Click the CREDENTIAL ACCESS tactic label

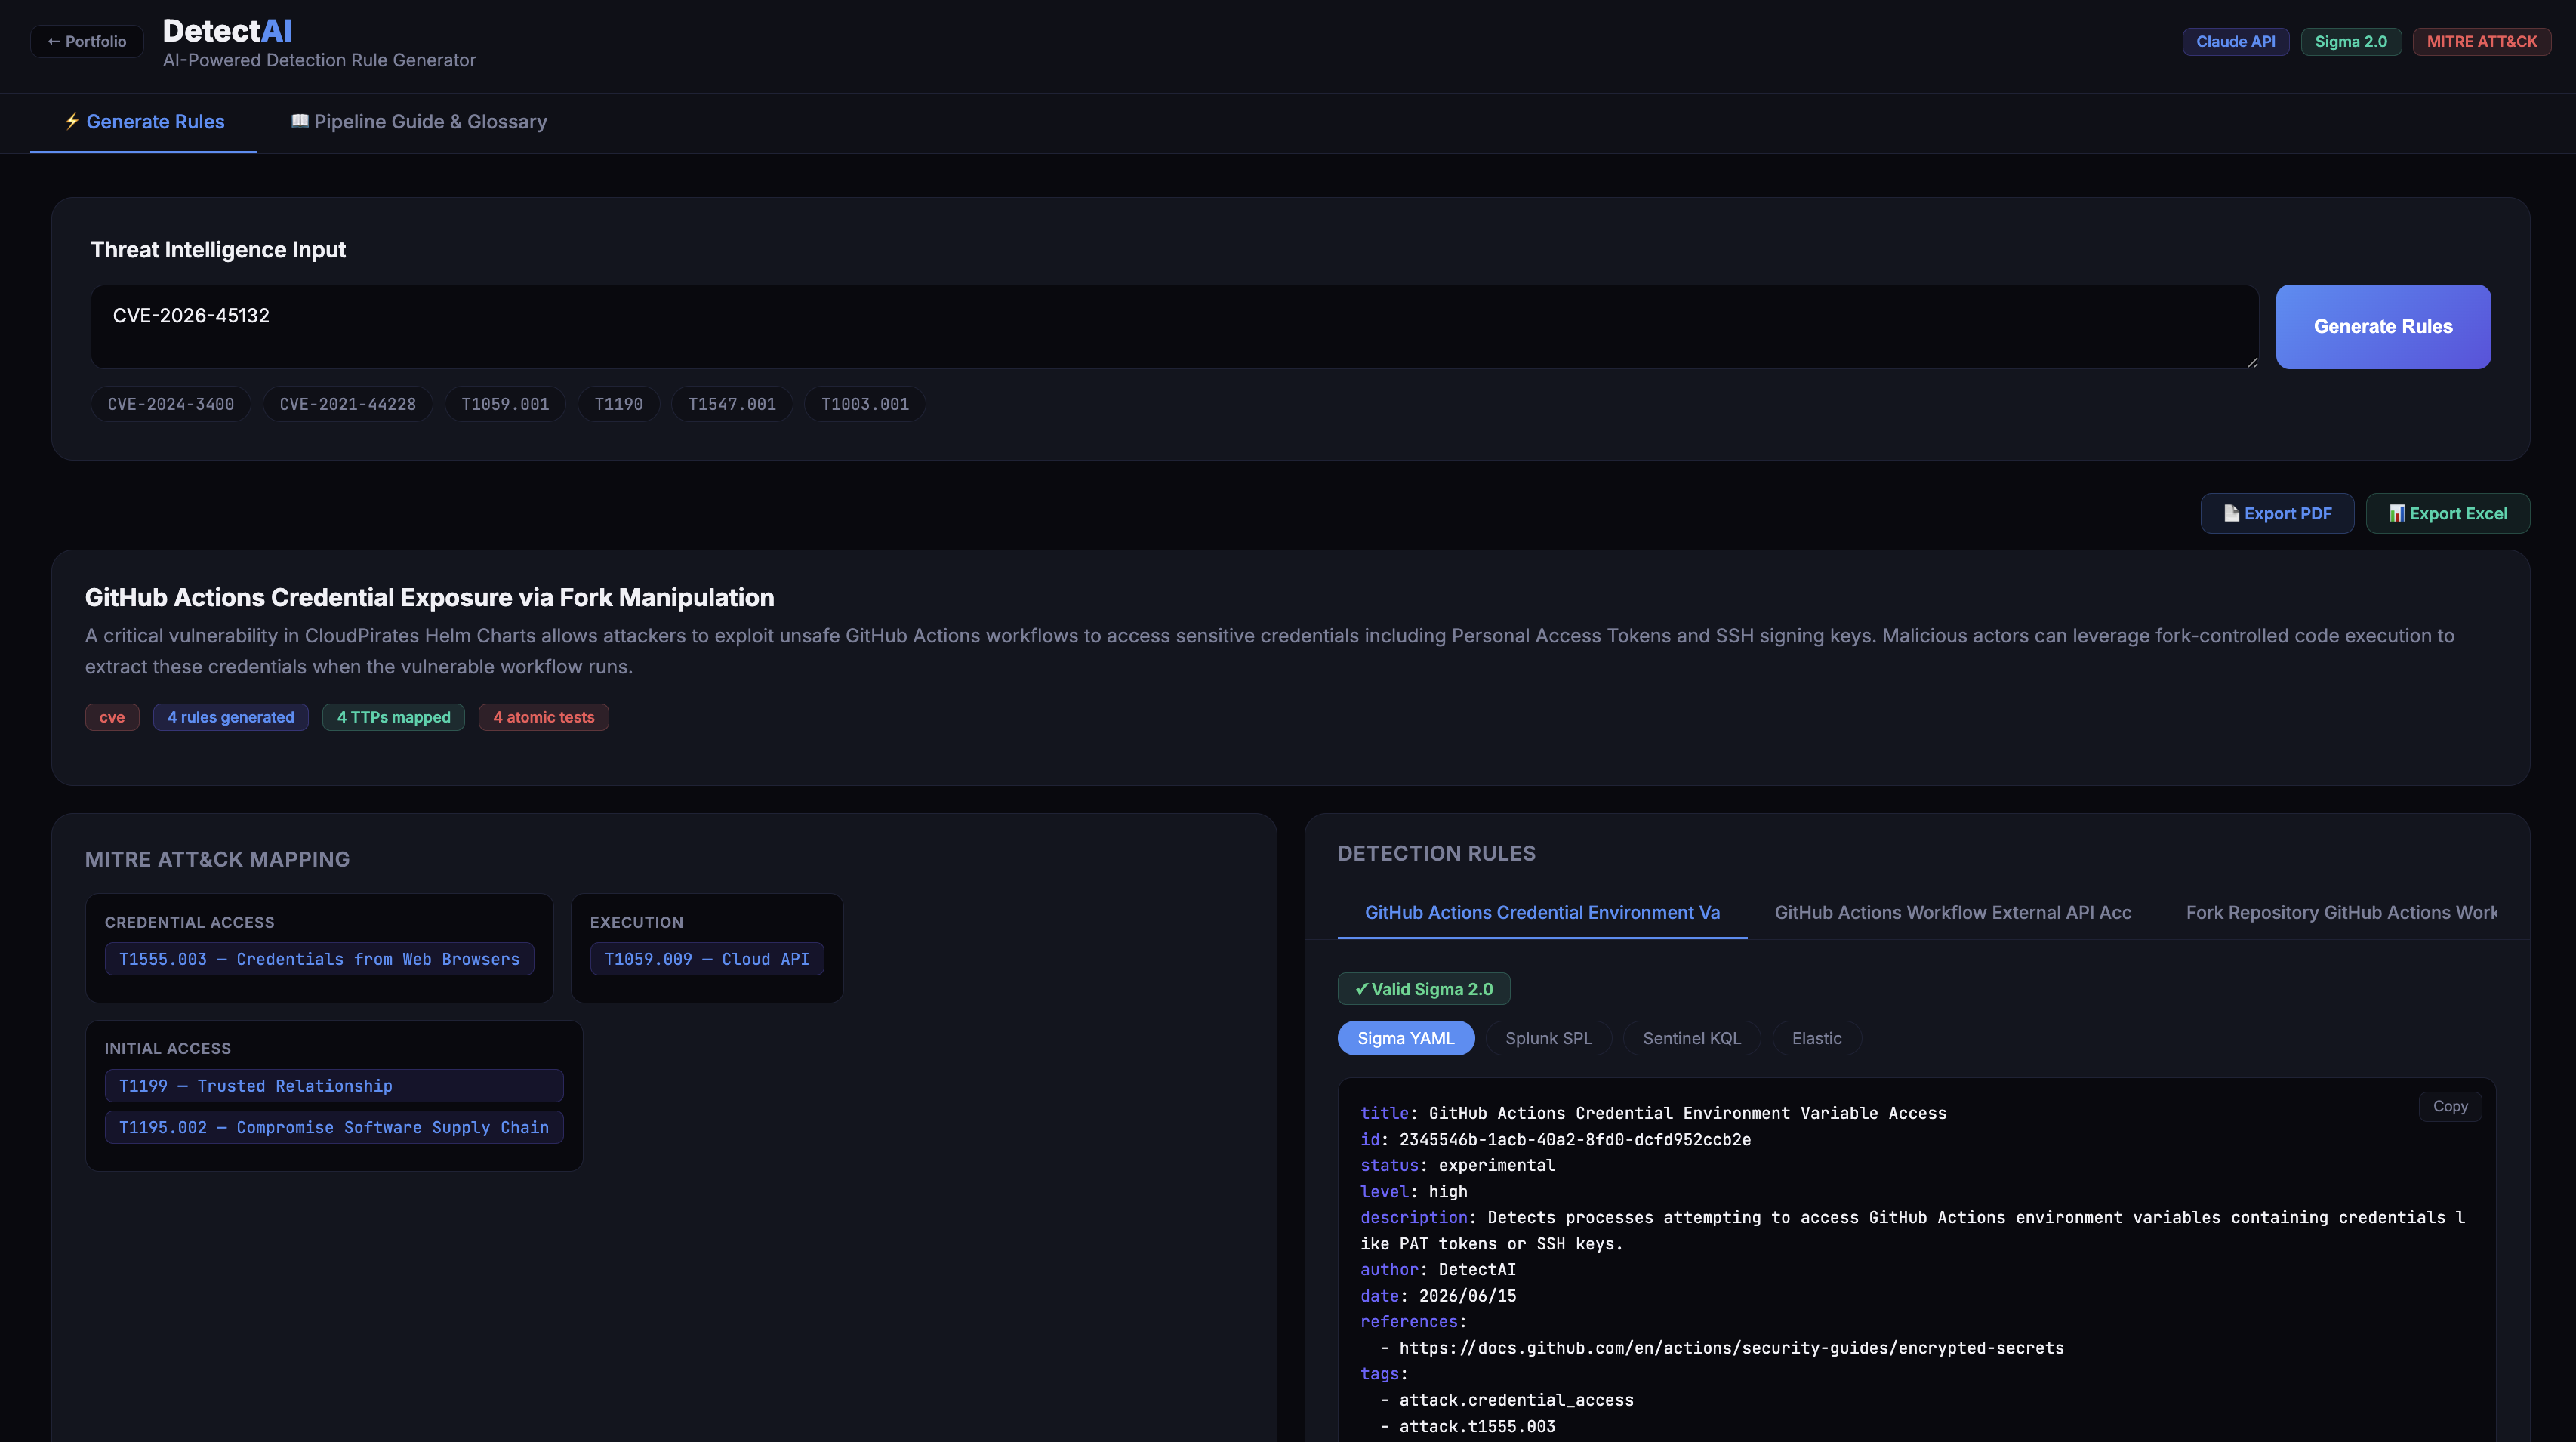tap(189, 922)
